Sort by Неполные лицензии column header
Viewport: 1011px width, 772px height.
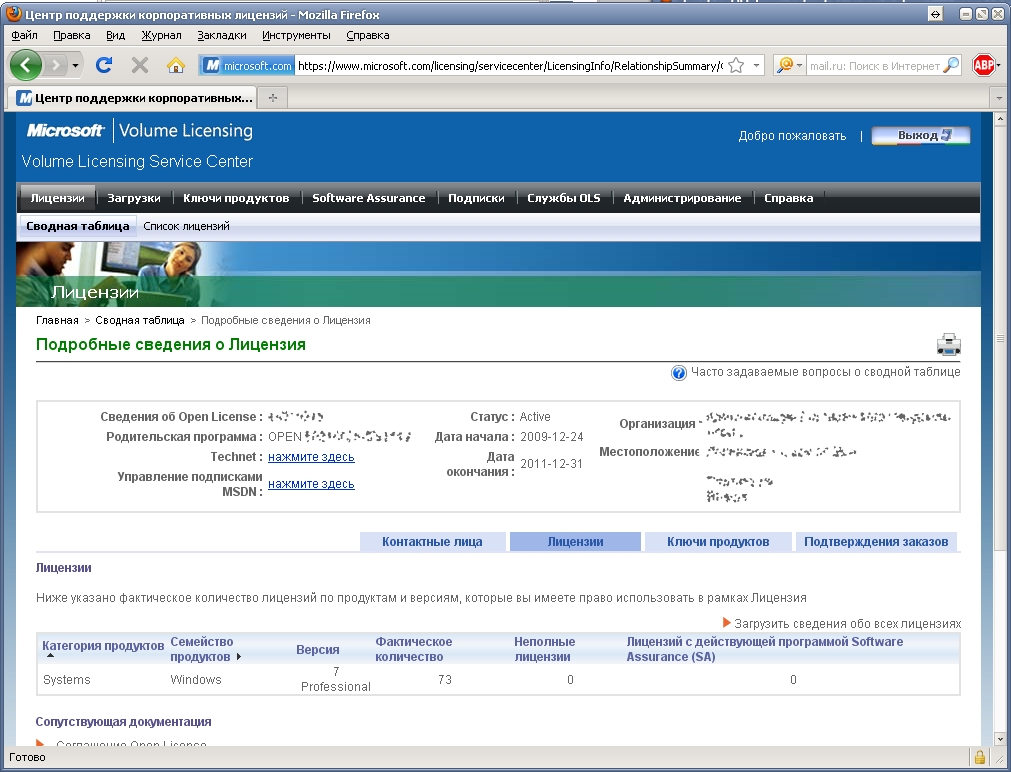click(545, 649)
